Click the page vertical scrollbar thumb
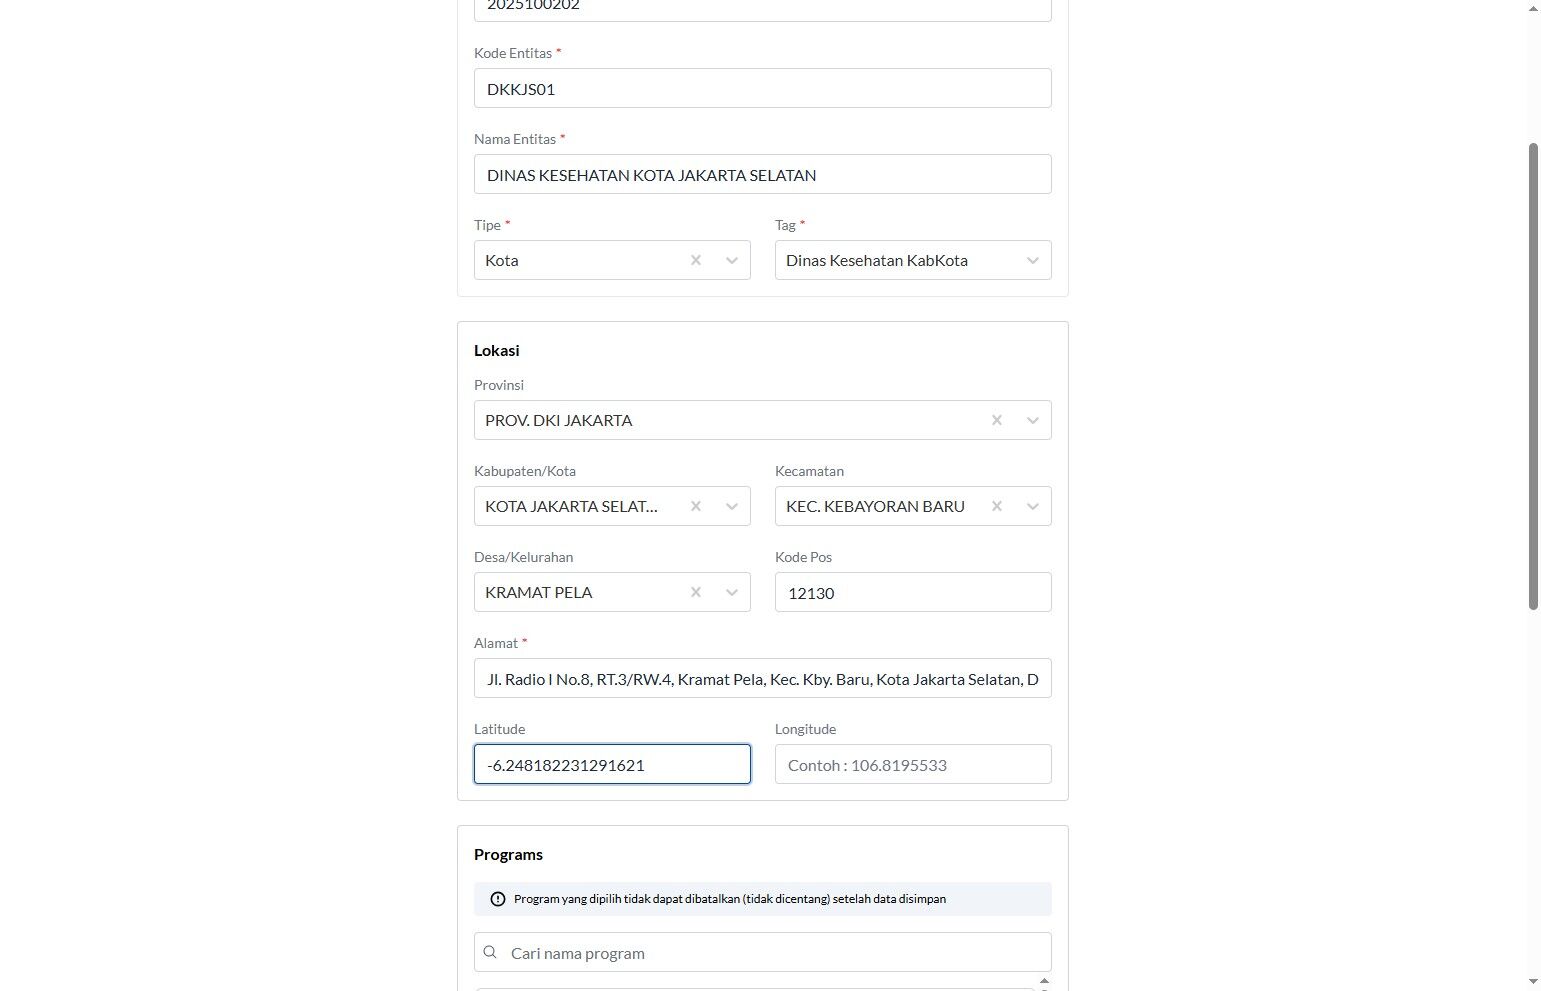Viewport: 1541px width, 991px height. click(x=1533, y=375)
